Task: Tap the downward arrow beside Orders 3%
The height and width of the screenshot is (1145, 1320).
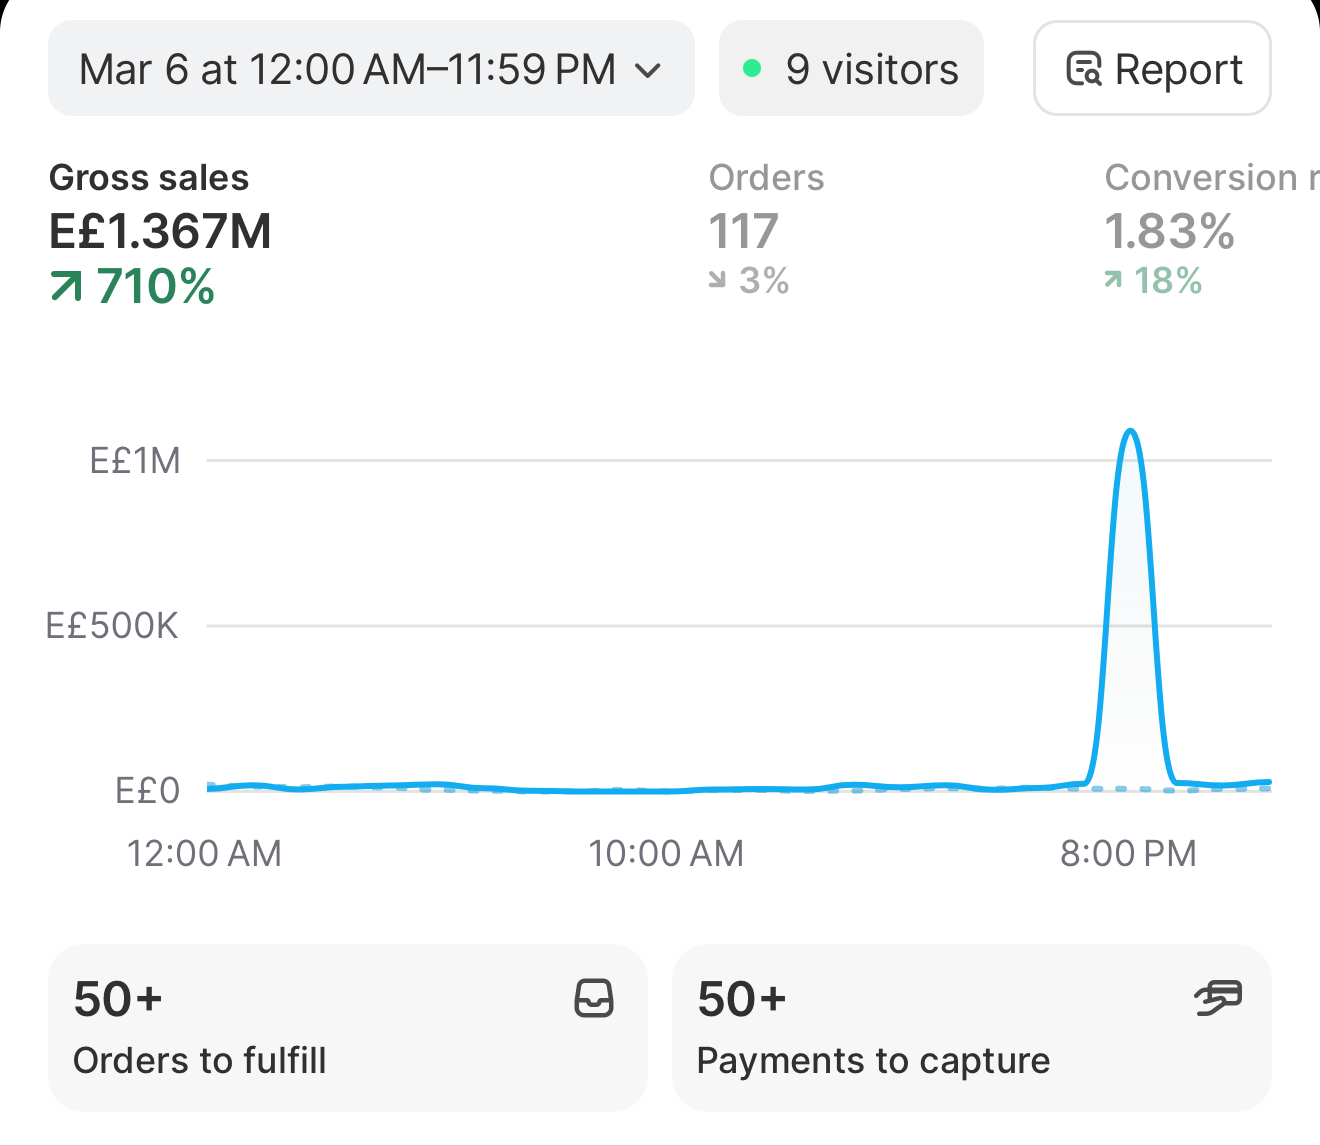Action: [717, 281]
